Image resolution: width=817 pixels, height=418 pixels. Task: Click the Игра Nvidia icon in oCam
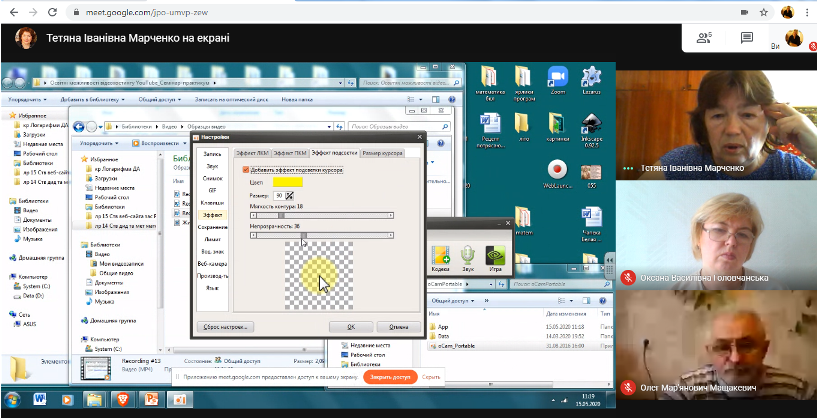[495, 259]
